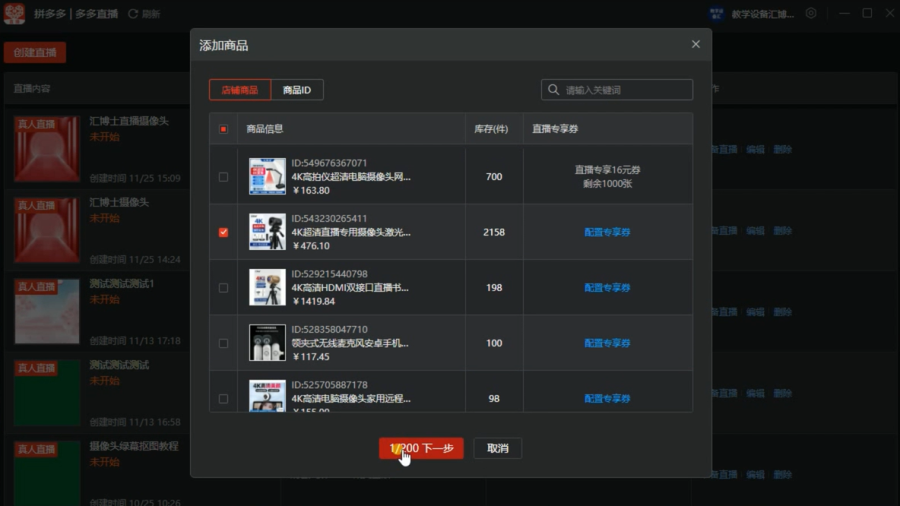Focus the 请输入关键词 search field

(x=617, y=89)
